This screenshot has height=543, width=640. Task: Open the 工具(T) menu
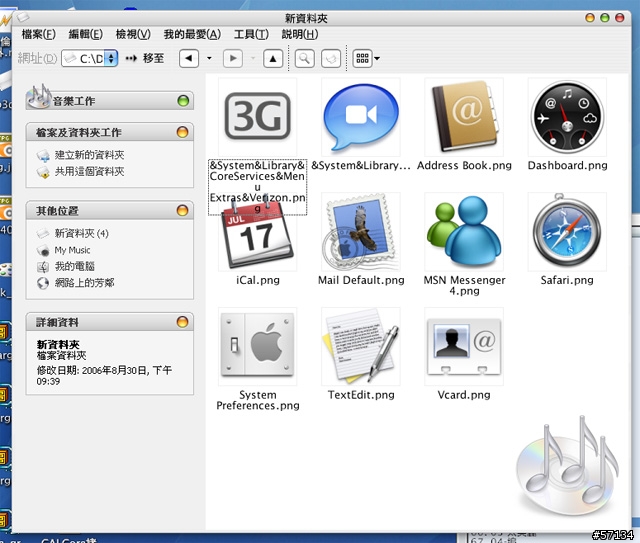(x=251, y=34)
